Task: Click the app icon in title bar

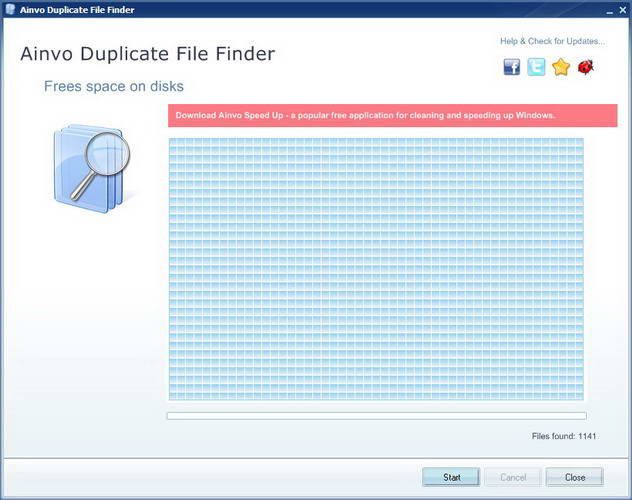Action: click(x=10, y=9)
